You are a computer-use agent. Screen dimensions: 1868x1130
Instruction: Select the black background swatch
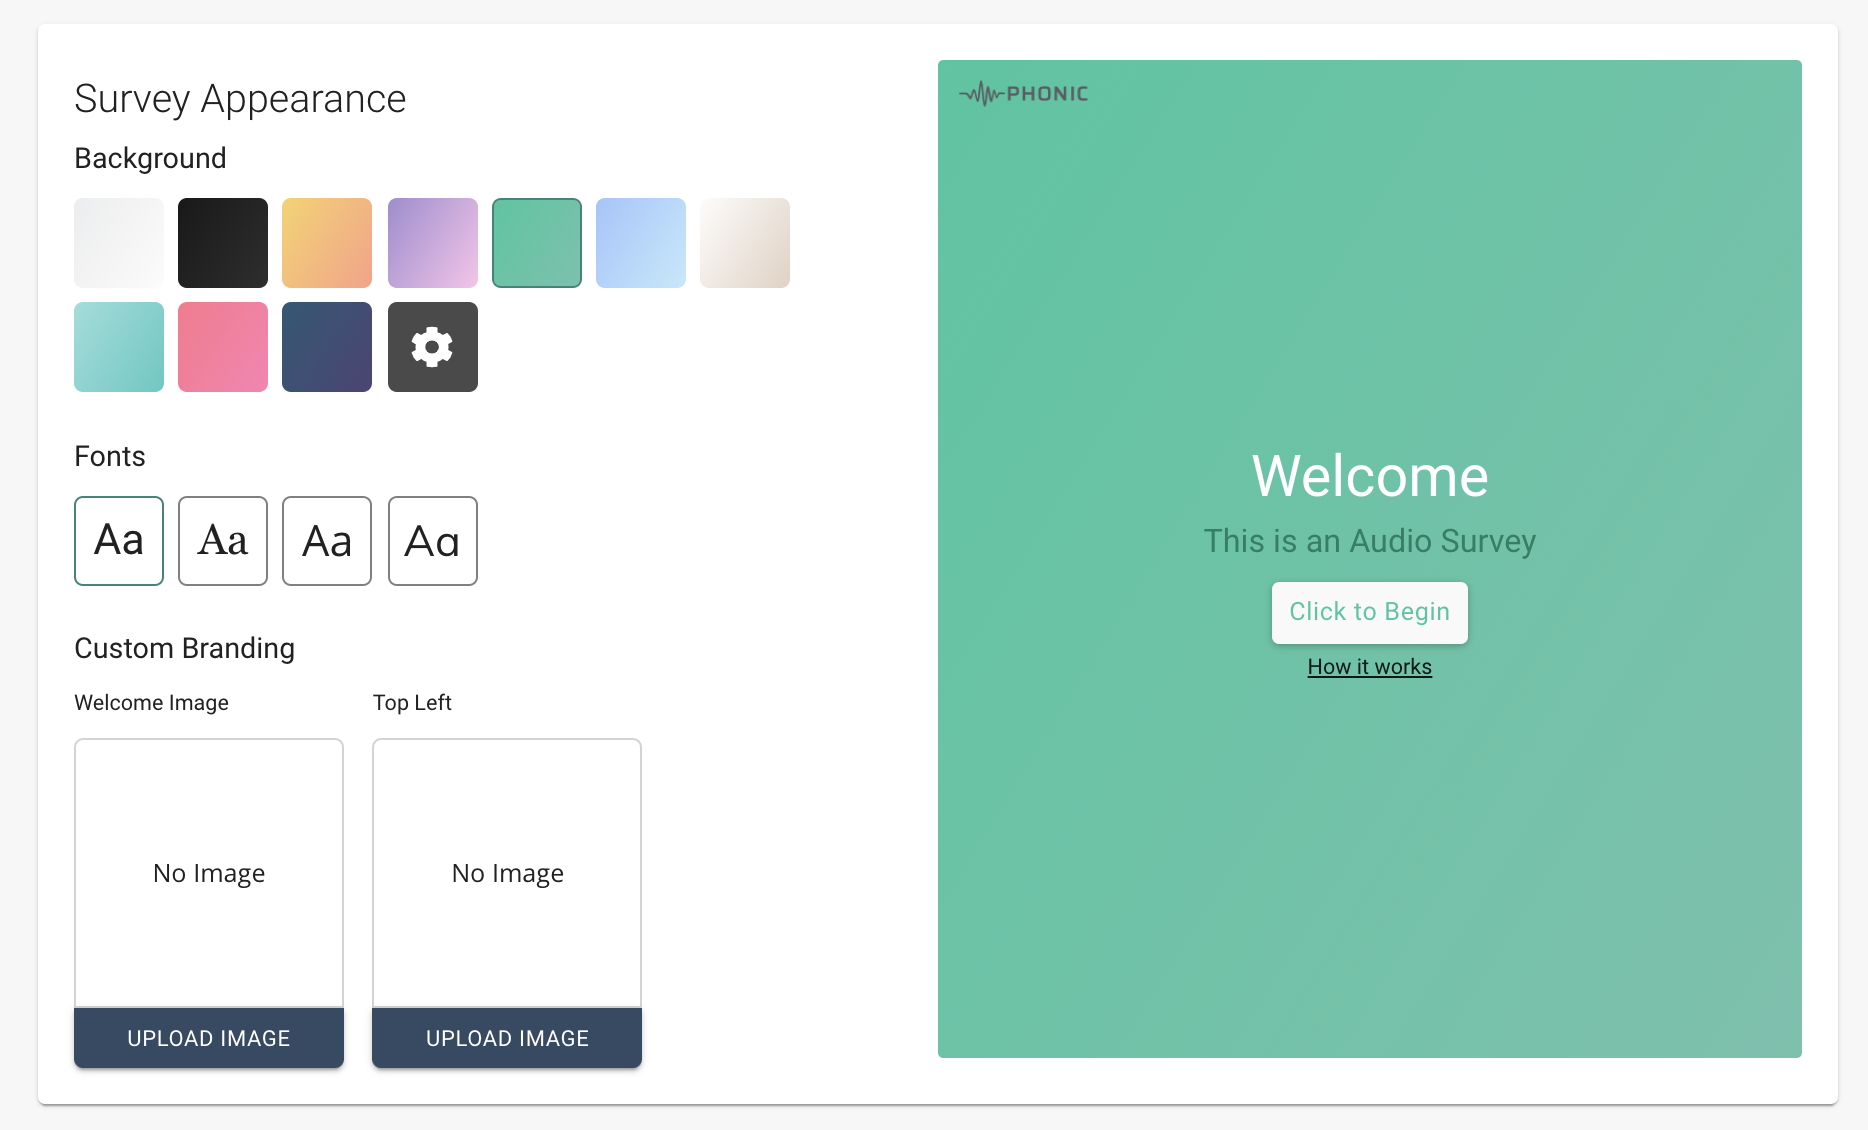coord(222,242)
